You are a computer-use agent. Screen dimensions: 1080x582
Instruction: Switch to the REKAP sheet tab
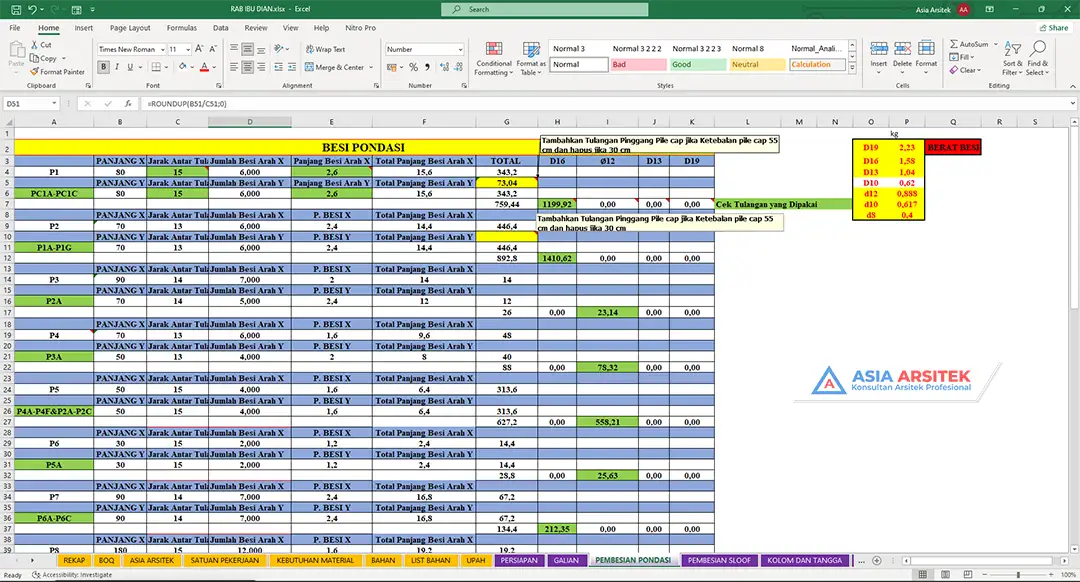pos(74,561)
